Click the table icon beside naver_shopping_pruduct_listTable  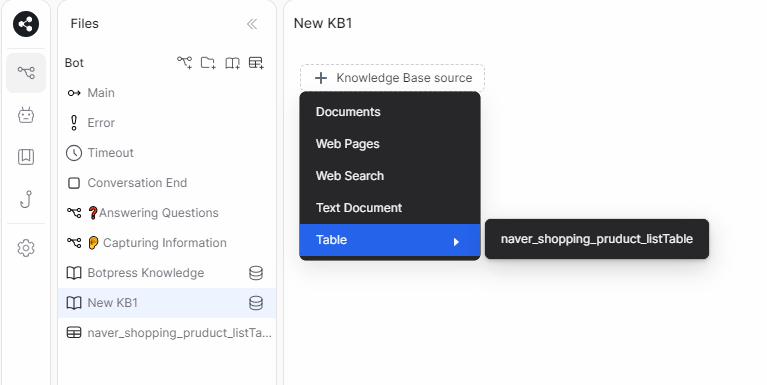coord(74,333)
